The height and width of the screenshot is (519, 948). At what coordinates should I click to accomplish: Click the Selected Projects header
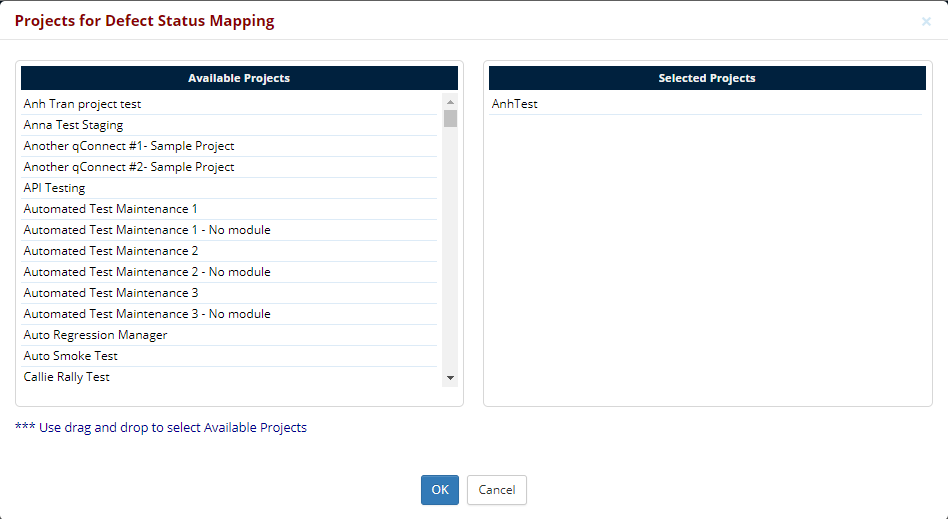click(x=707, y=78)
